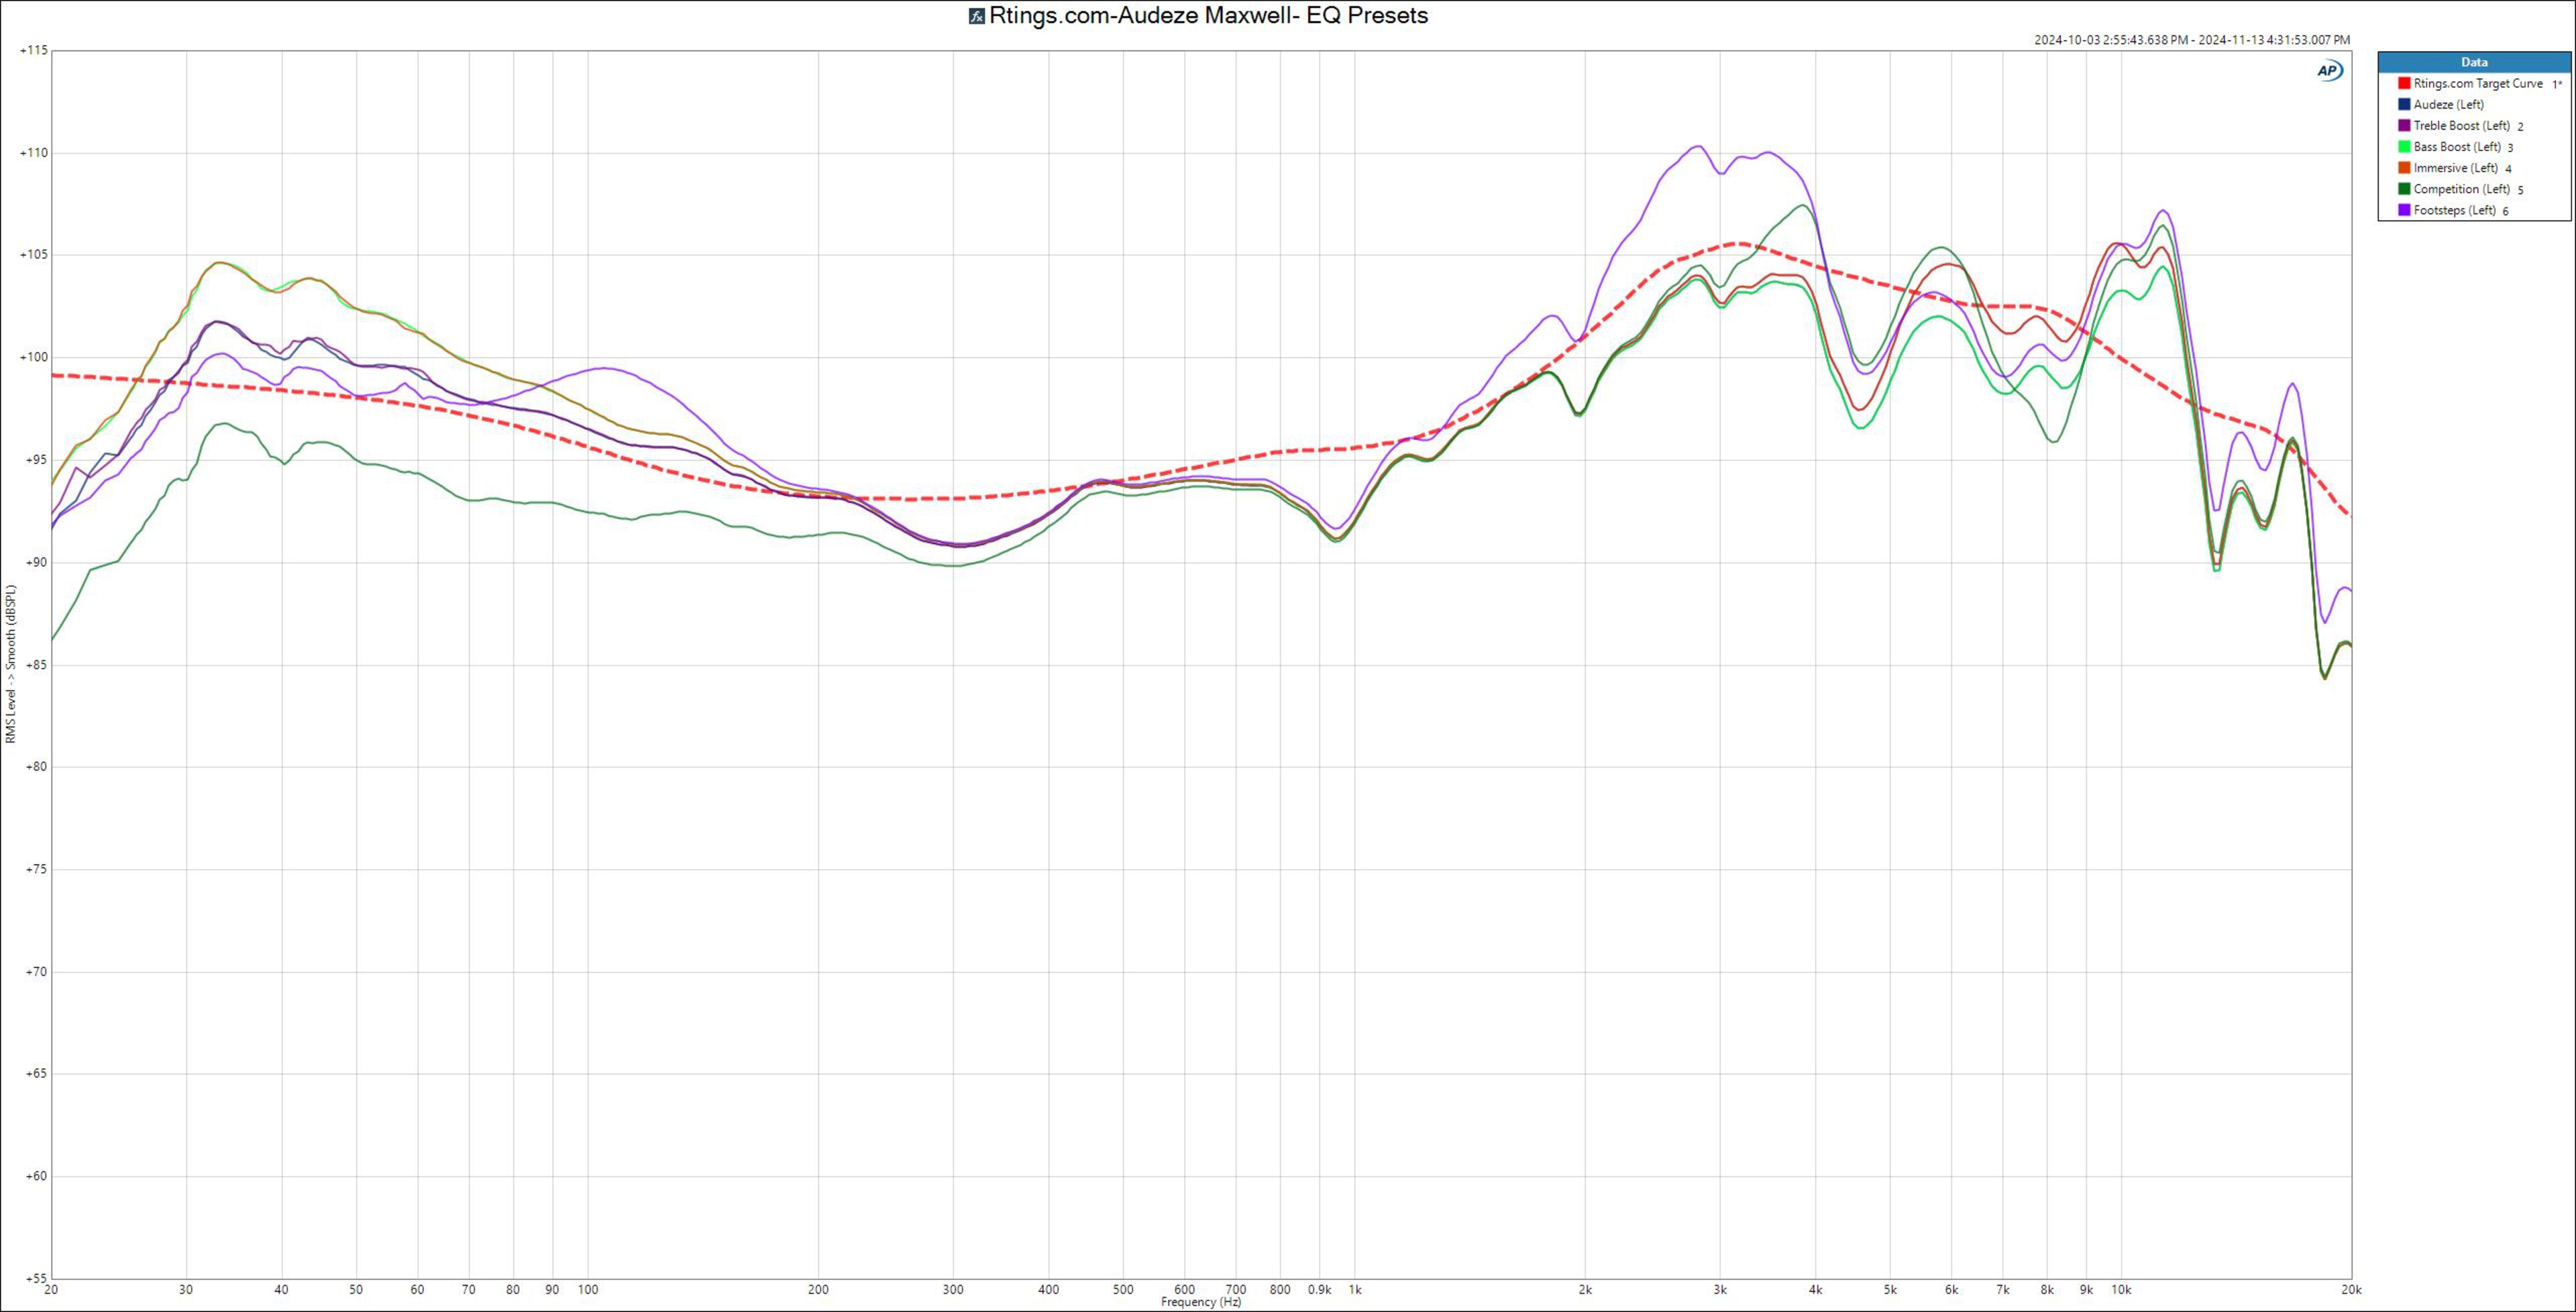Click the RMS Level Smooth (dBSPL) axis label
Viewport: 2576px width, 1312px height.
point(11,664)
